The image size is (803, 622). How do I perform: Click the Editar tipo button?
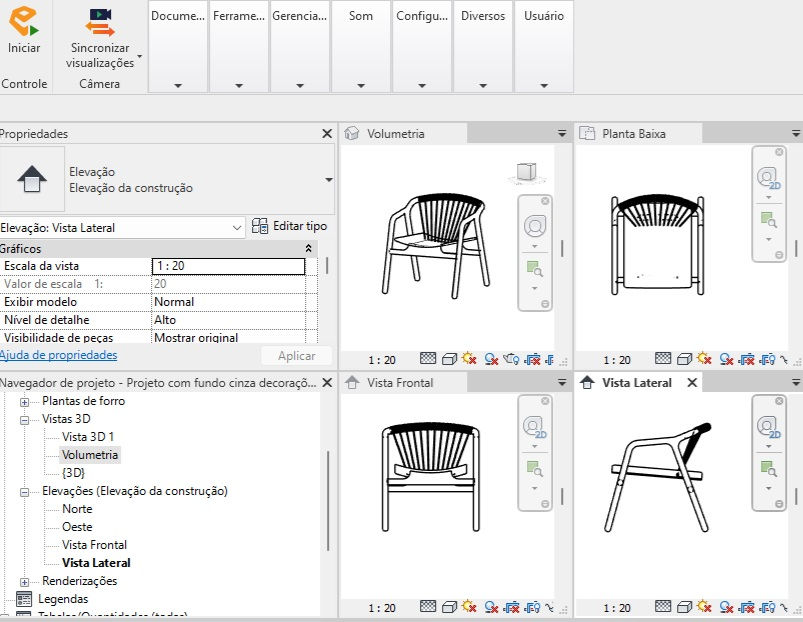tap(289, 226)
